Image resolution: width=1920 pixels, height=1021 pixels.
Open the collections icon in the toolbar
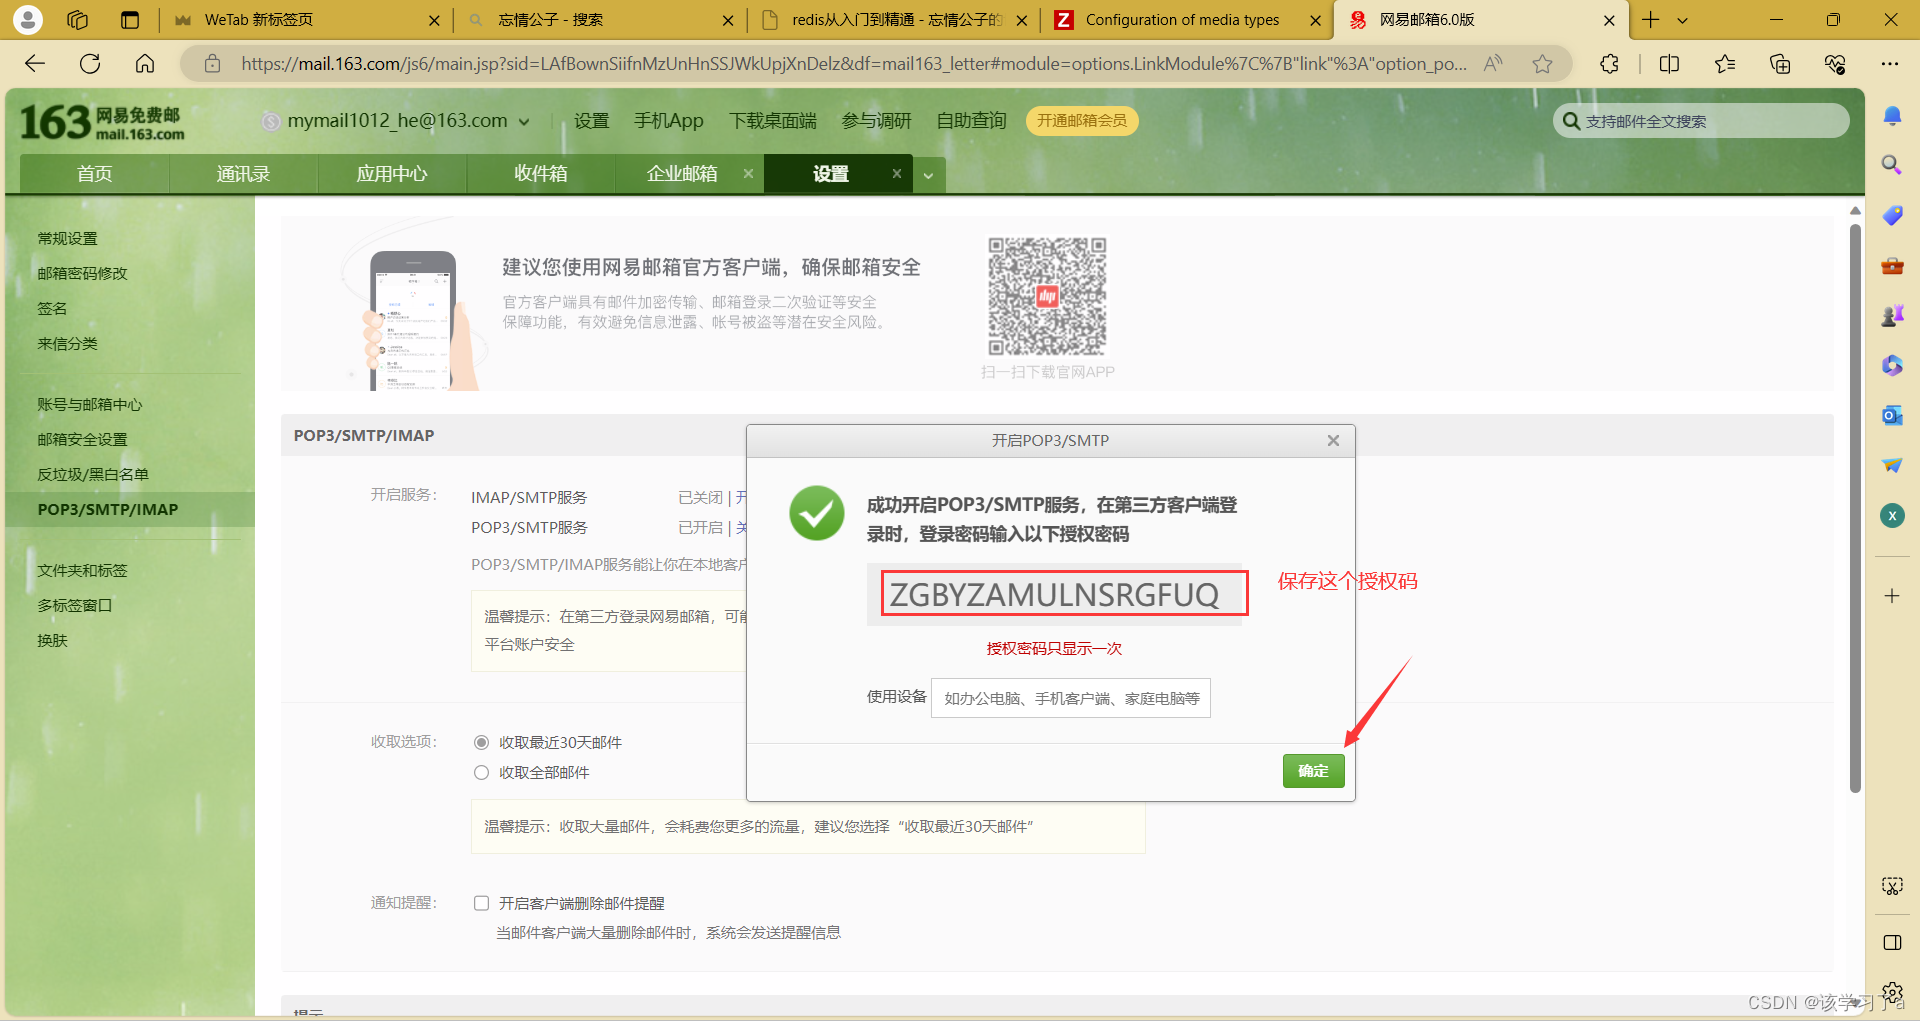point(1780,64)
